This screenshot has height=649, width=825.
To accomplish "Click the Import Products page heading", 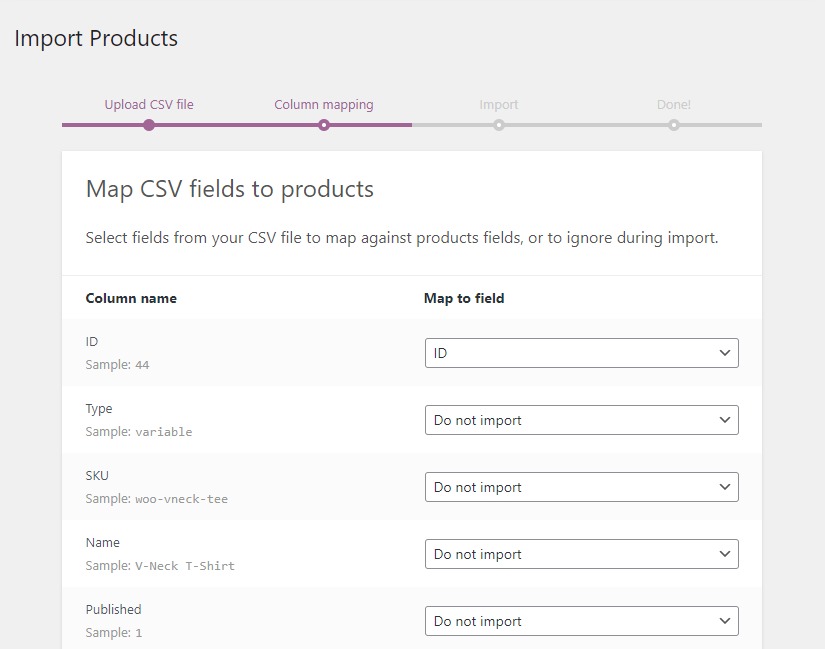I will 96,38.
